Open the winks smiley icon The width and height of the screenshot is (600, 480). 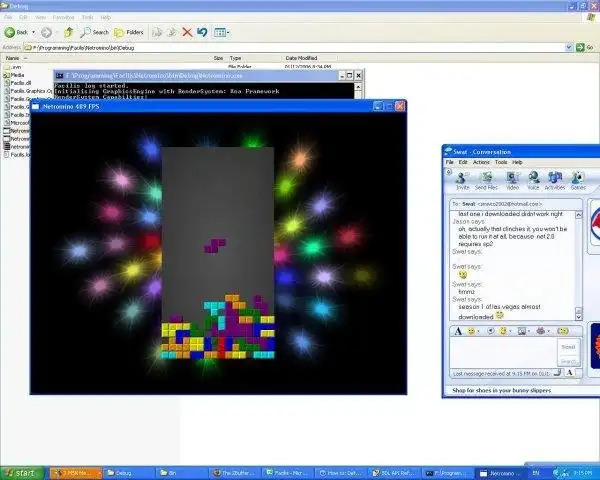(503, 331)
